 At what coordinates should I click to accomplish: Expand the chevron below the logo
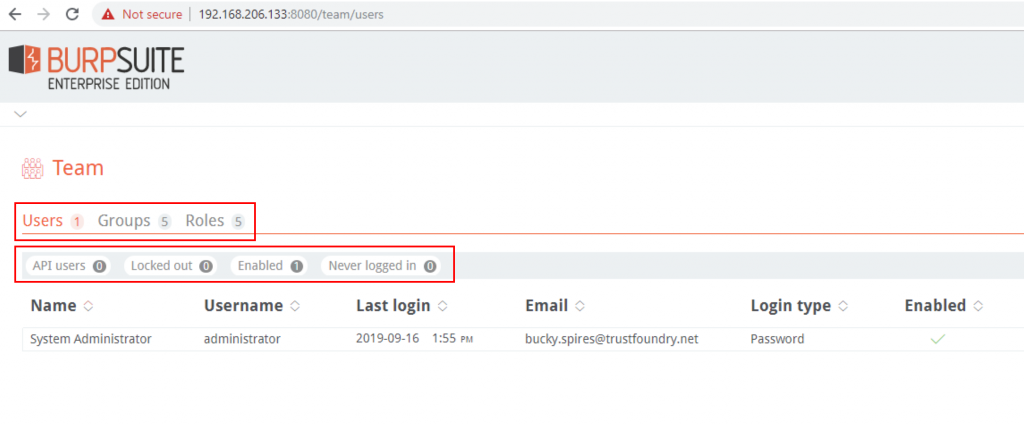(x=20, y=115)
